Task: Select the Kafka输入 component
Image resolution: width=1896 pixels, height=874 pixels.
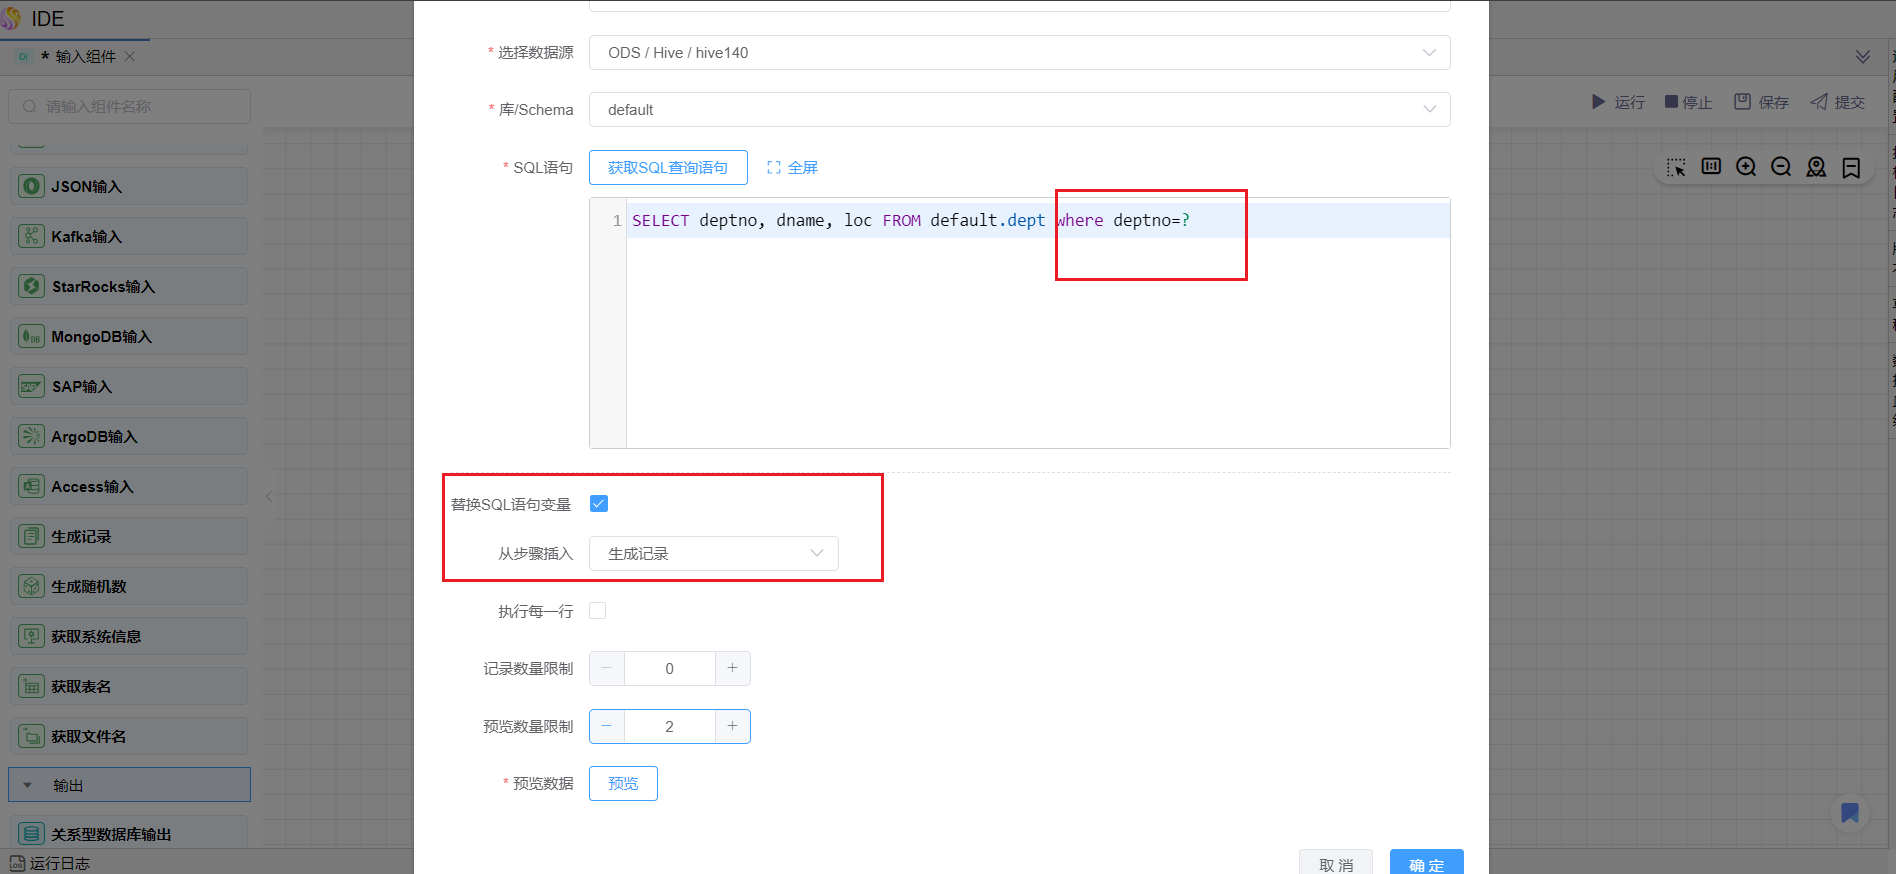Action: 129,236
